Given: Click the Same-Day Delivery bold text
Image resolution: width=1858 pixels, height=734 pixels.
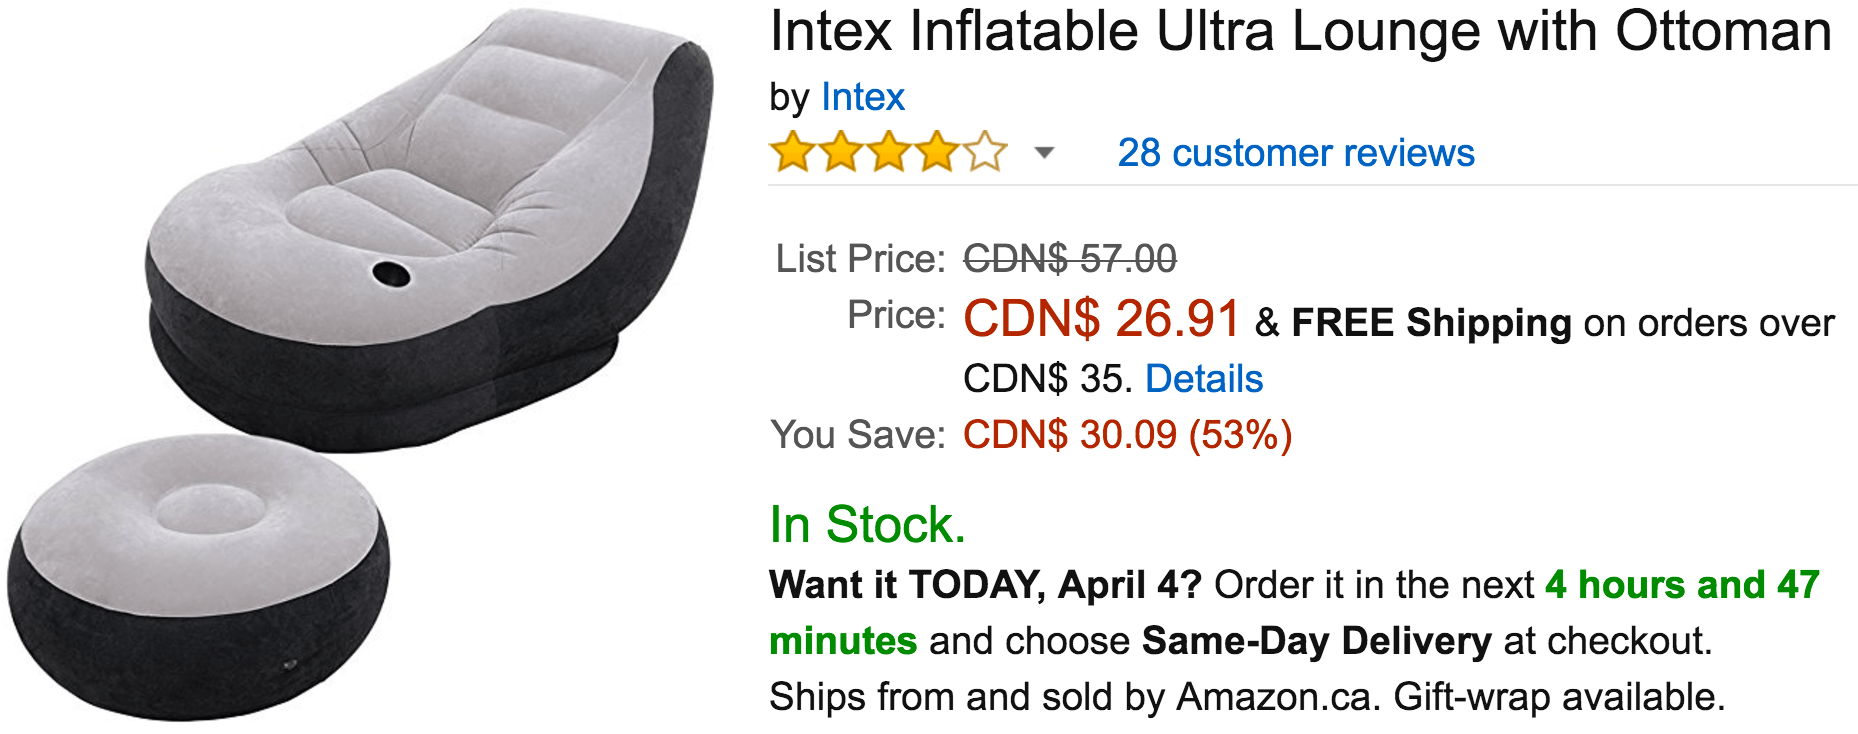Looking at the screenshot, I should click(x=1316, y=641).
